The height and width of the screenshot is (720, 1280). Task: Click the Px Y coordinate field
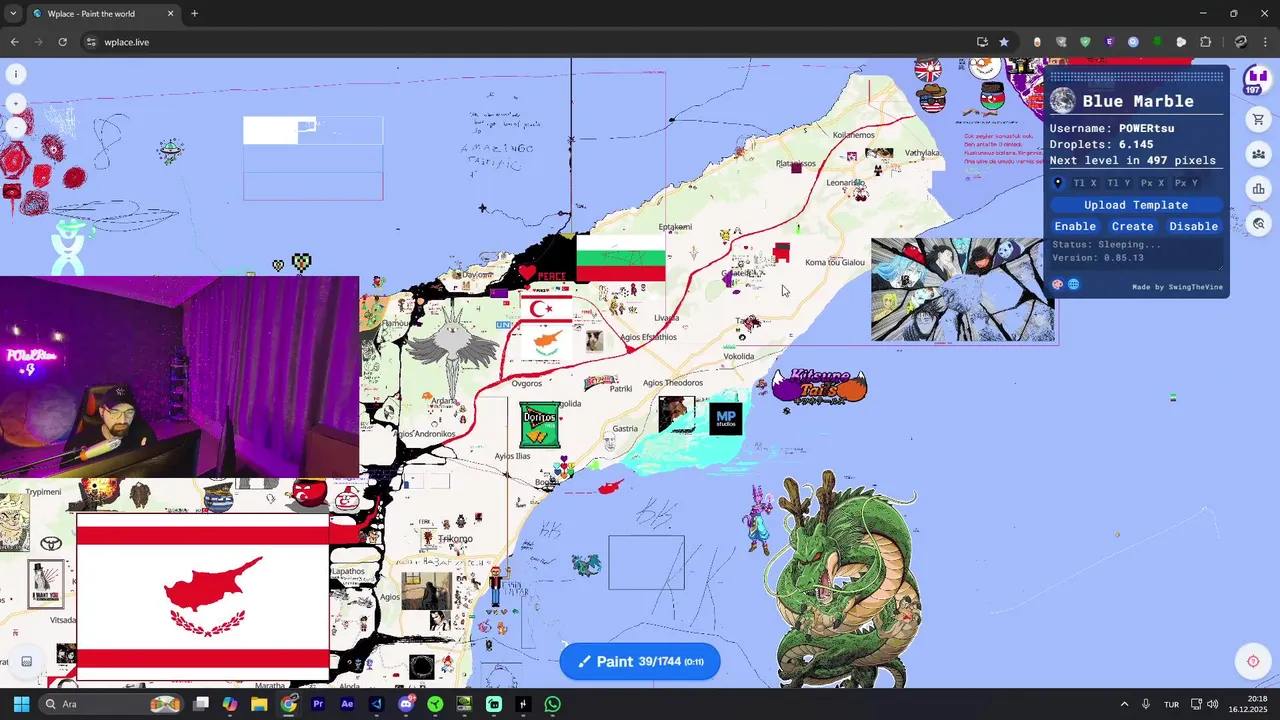(x=1186, y=183)
